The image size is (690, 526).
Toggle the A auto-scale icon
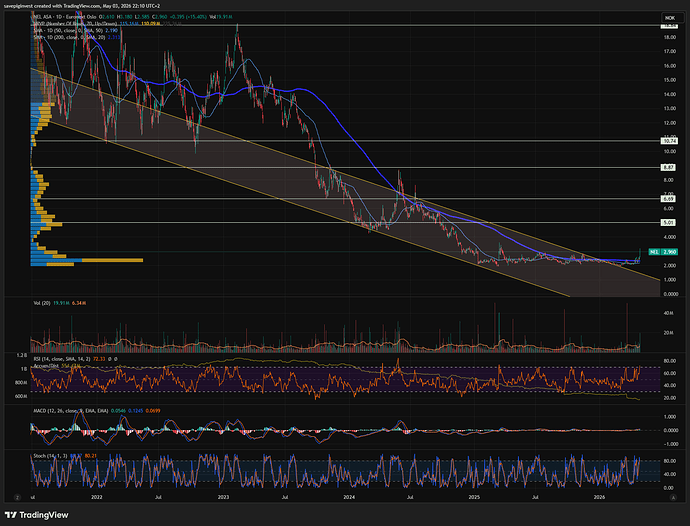pyautogui.click(x=672, y=497)
